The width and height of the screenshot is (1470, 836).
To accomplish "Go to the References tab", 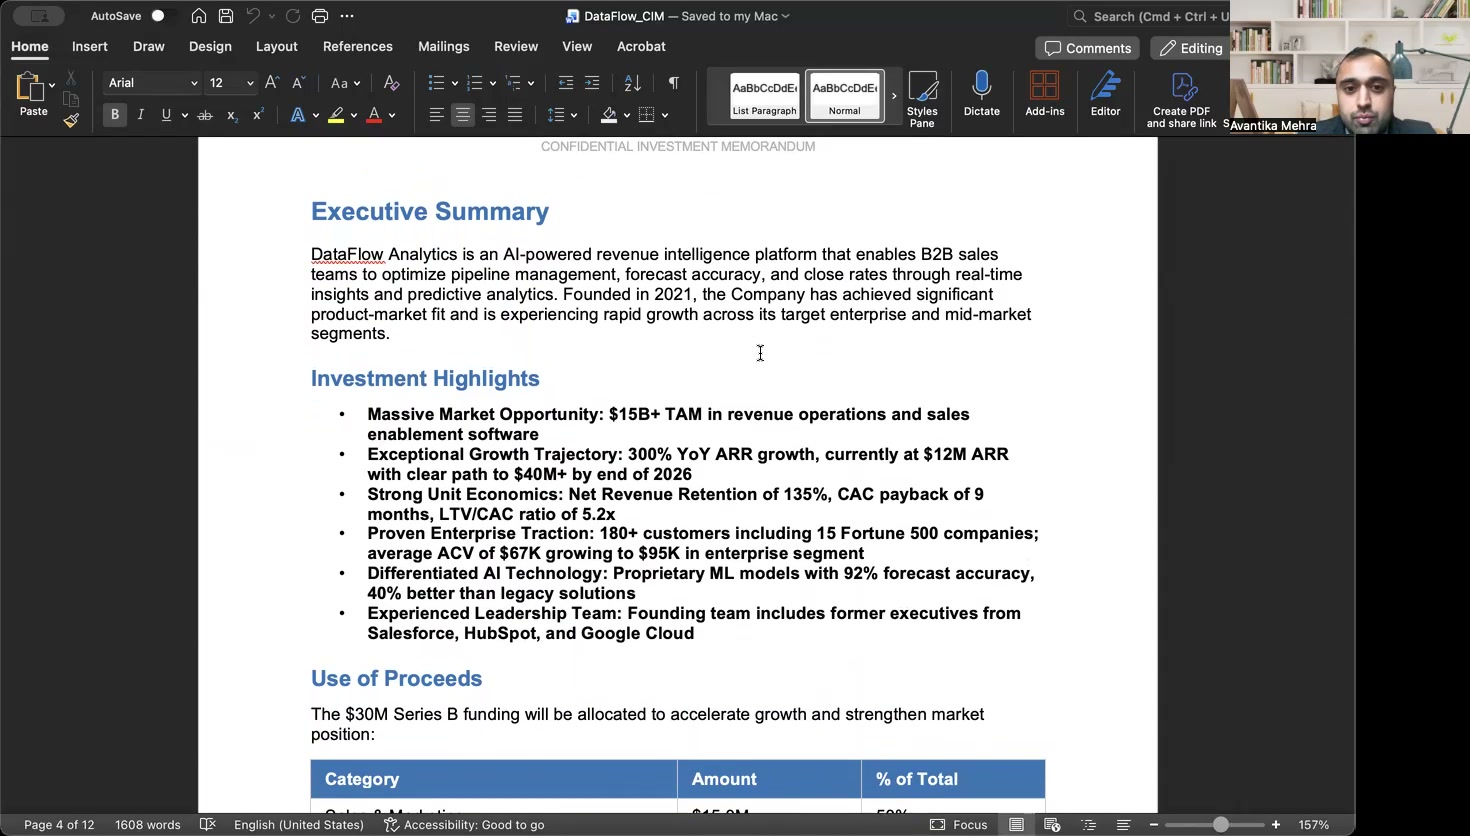I will 358,46.
